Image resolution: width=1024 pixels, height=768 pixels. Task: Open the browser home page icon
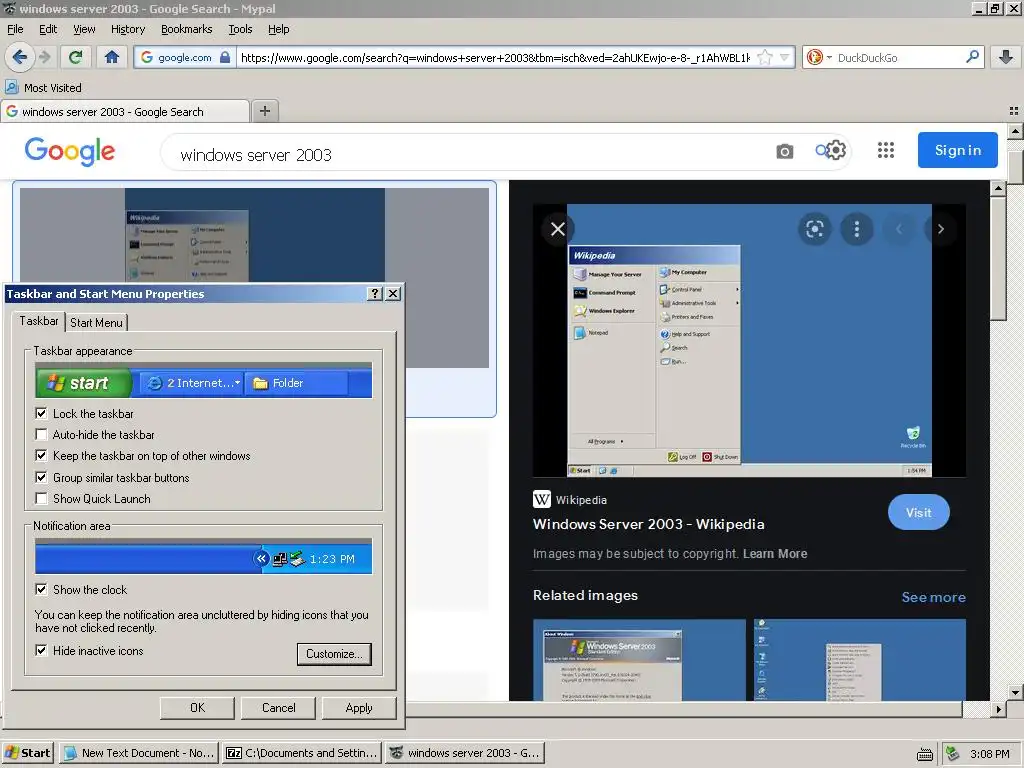point(112,57)
